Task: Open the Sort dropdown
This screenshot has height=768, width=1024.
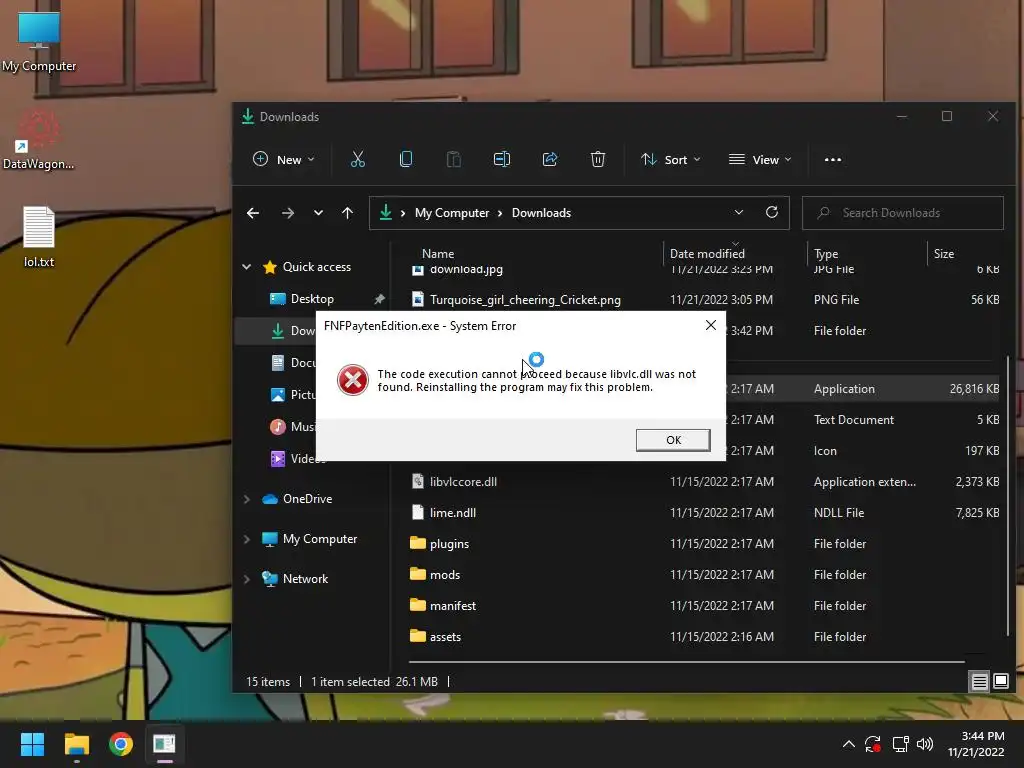Action: 671,159
